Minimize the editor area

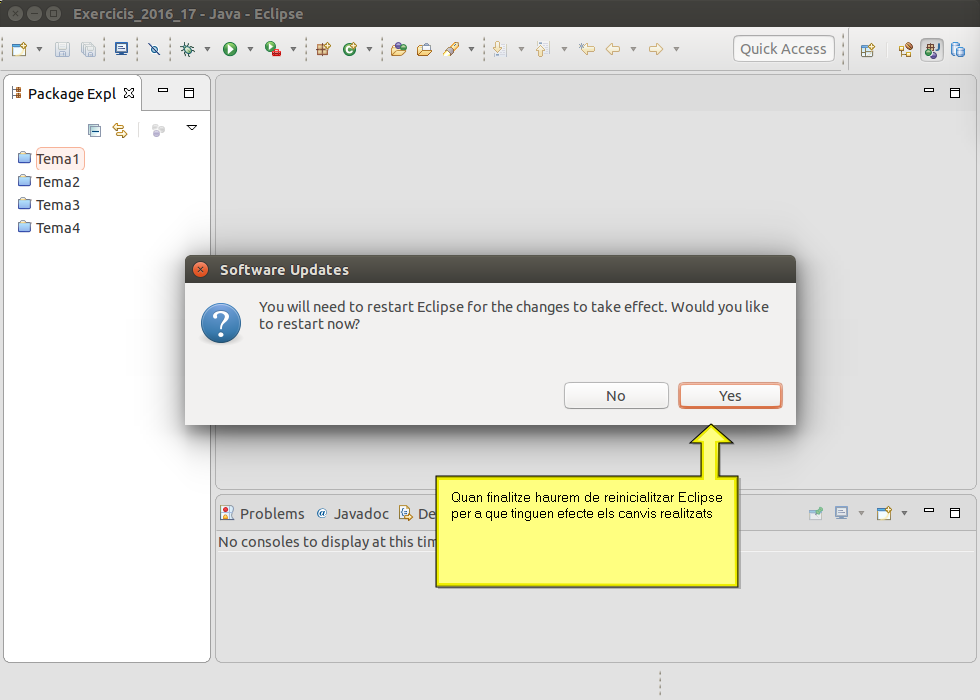pyautogui.click(x=929, y=91)
